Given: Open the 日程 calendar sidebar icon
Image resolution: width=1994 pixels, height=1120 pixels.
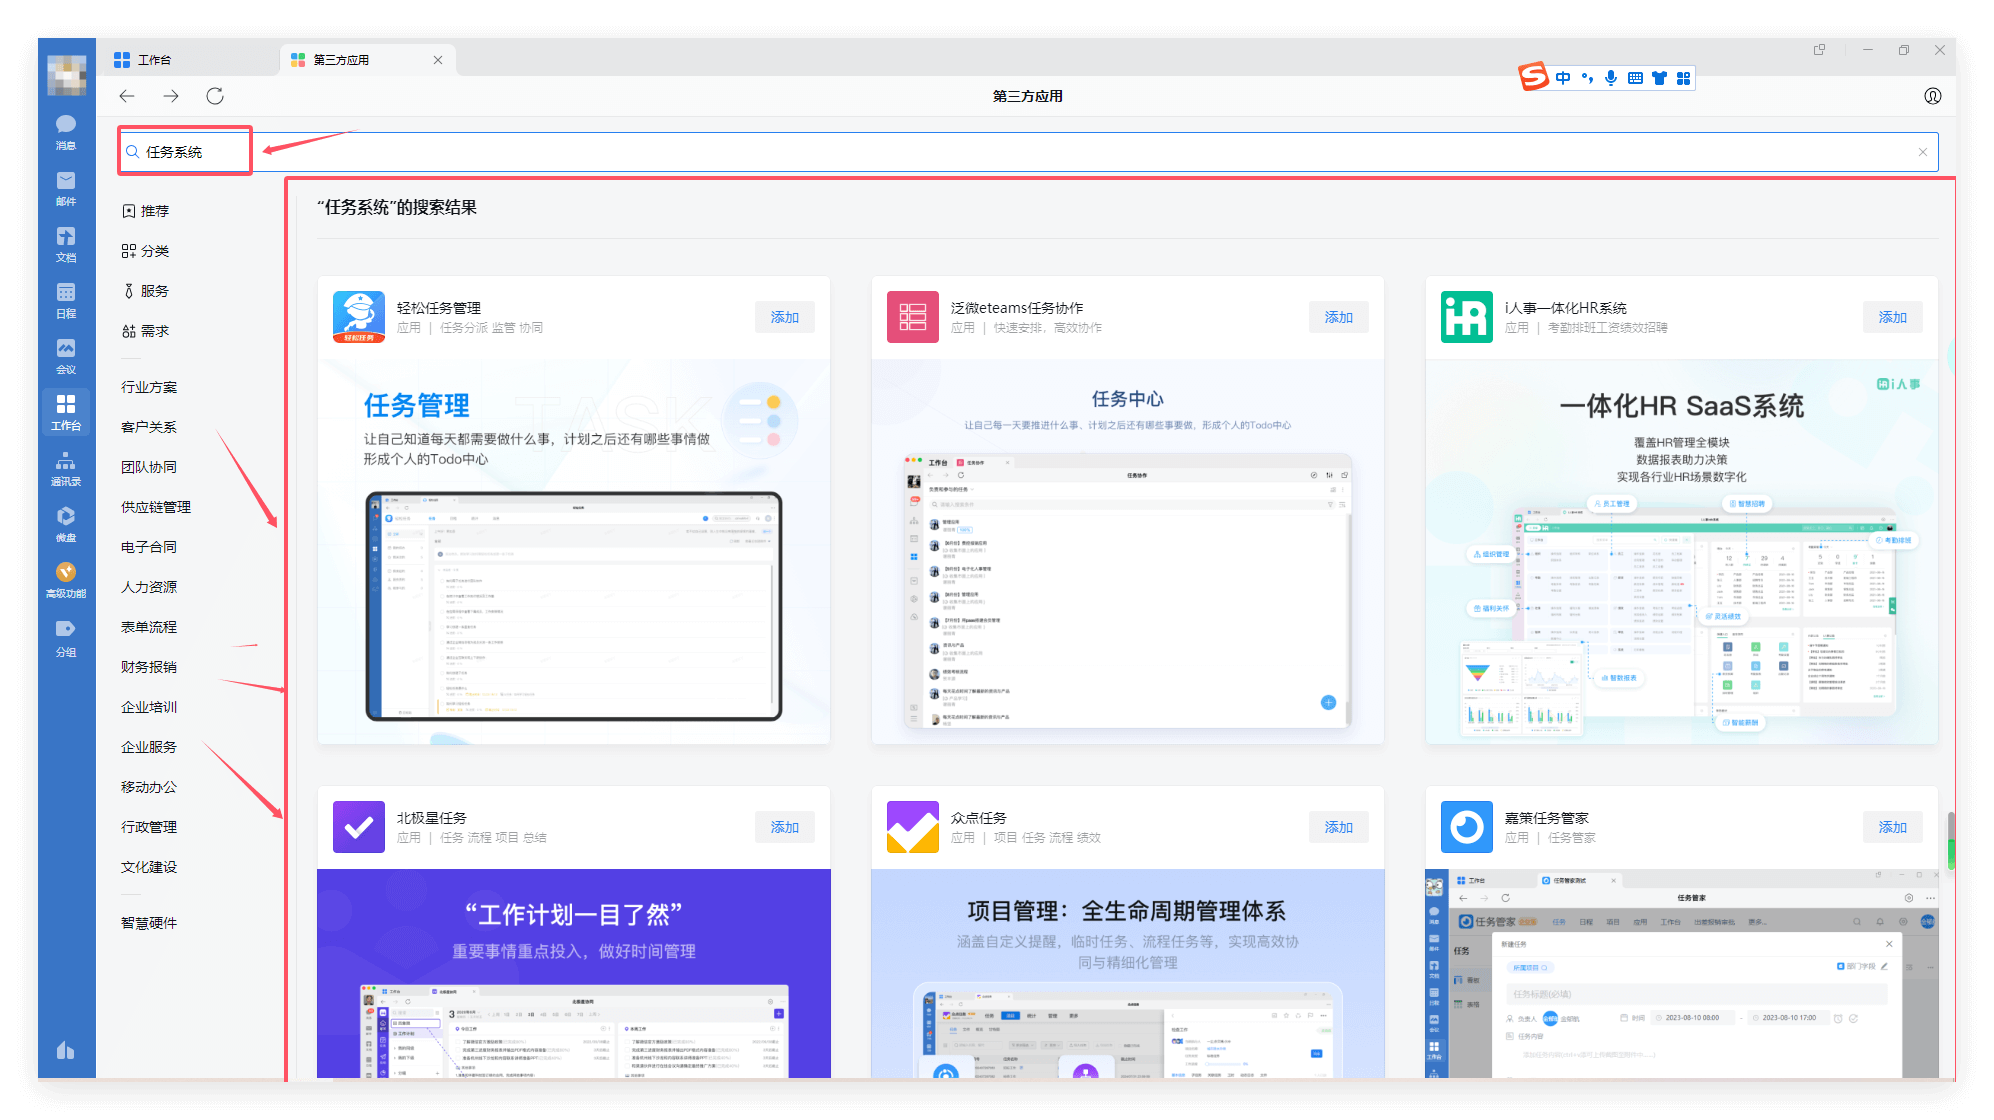Looking at the screenshot, I should coord(66,299).
